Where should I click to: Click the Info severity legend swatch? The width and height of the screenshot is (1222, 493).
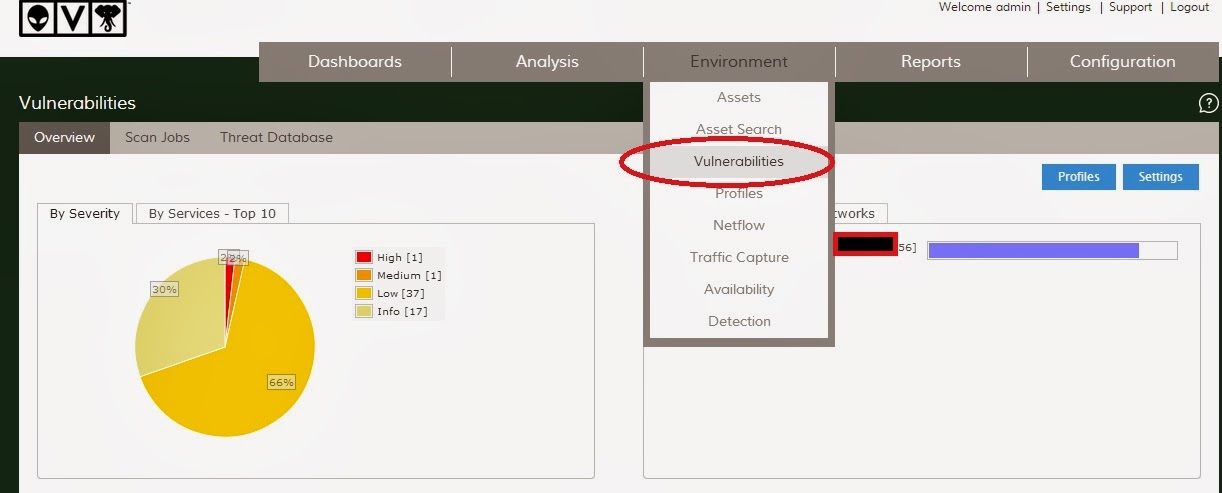pos(363,312)
